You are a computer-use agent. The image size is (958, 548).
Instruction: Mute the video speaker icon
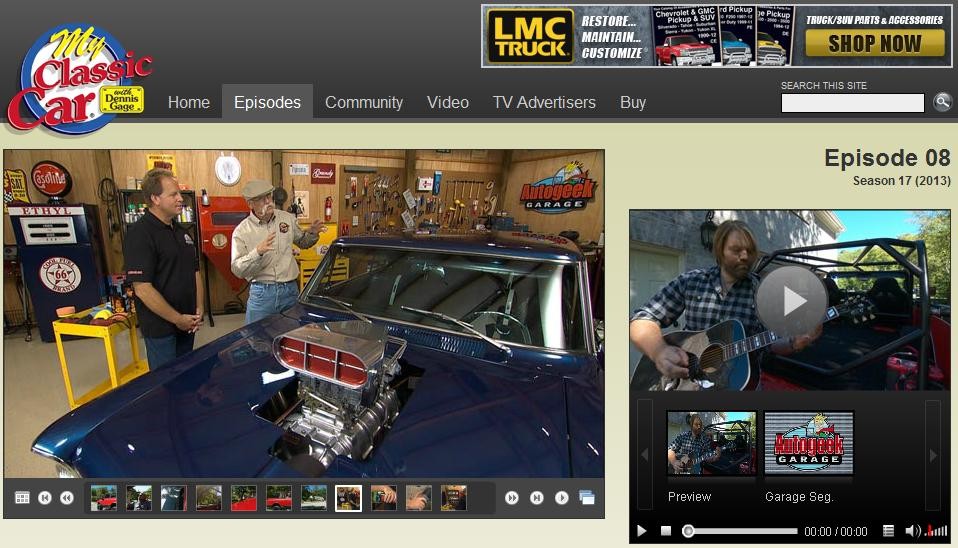tap(912, 531)
